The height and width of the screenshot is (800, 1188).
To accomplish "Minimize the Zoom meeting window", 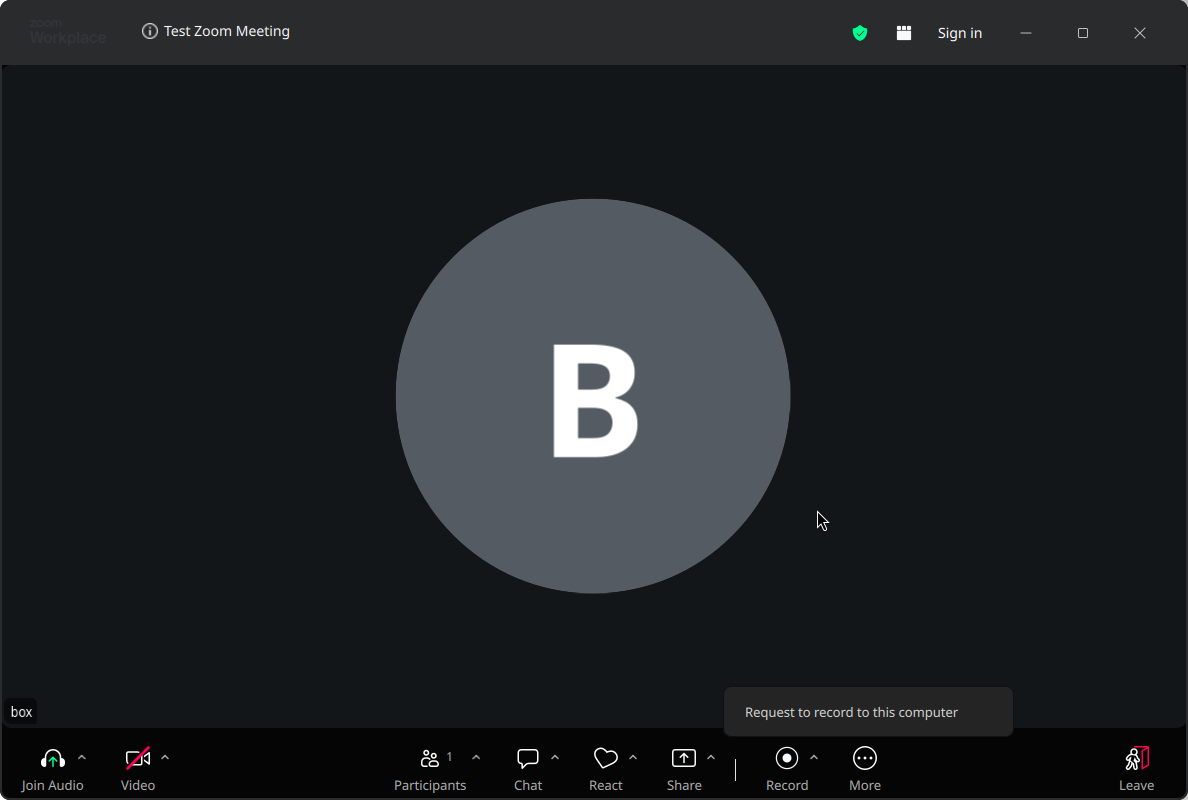I will coord(1026,33).
